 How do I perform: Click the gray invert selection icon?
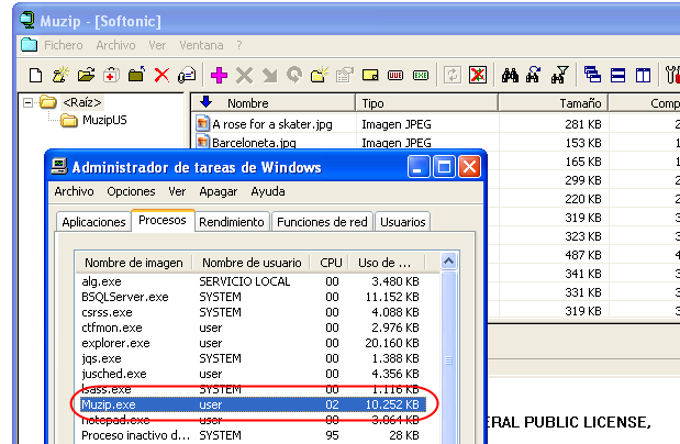coord(452,75)
